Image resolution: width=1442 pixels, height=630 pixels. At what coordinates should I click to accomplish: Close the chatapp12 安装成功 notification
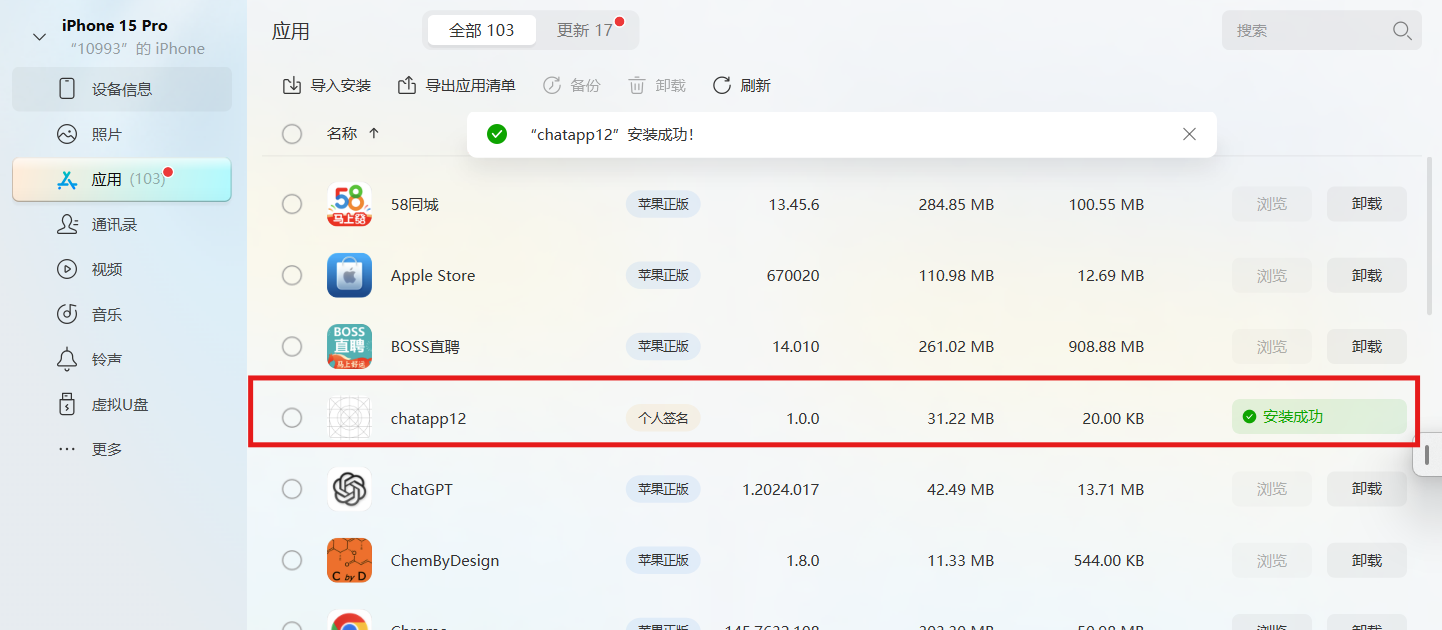pos(1189,134)
